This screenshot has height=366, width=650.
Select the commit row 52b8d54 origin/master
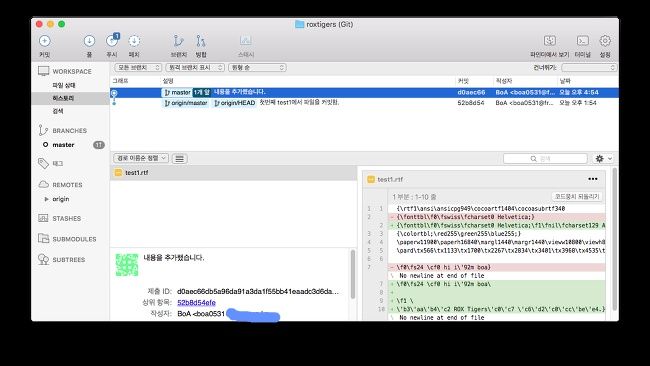pyautogui.click(x=364, y=103)
